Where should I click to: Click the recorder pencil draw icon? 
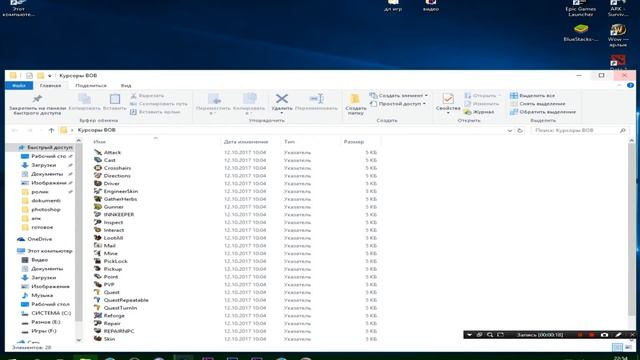pyautogui.click(x=618, y=335)
